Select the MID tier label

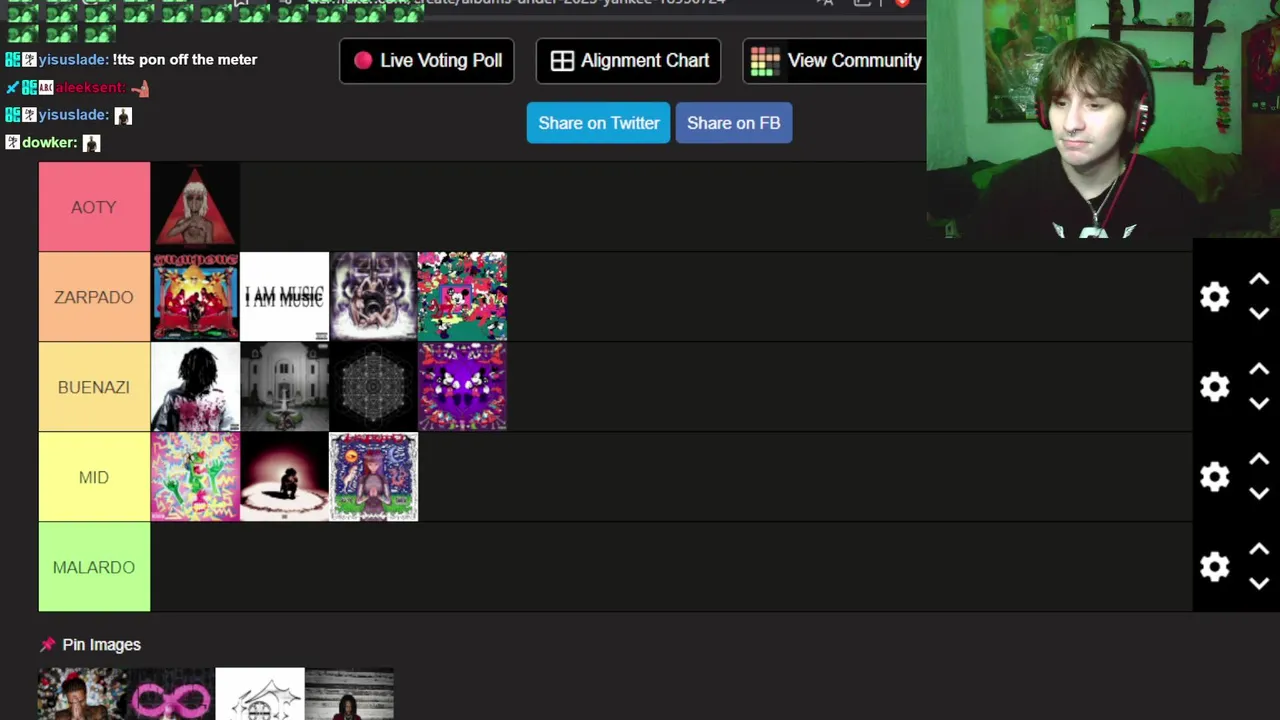click(94, 477)
